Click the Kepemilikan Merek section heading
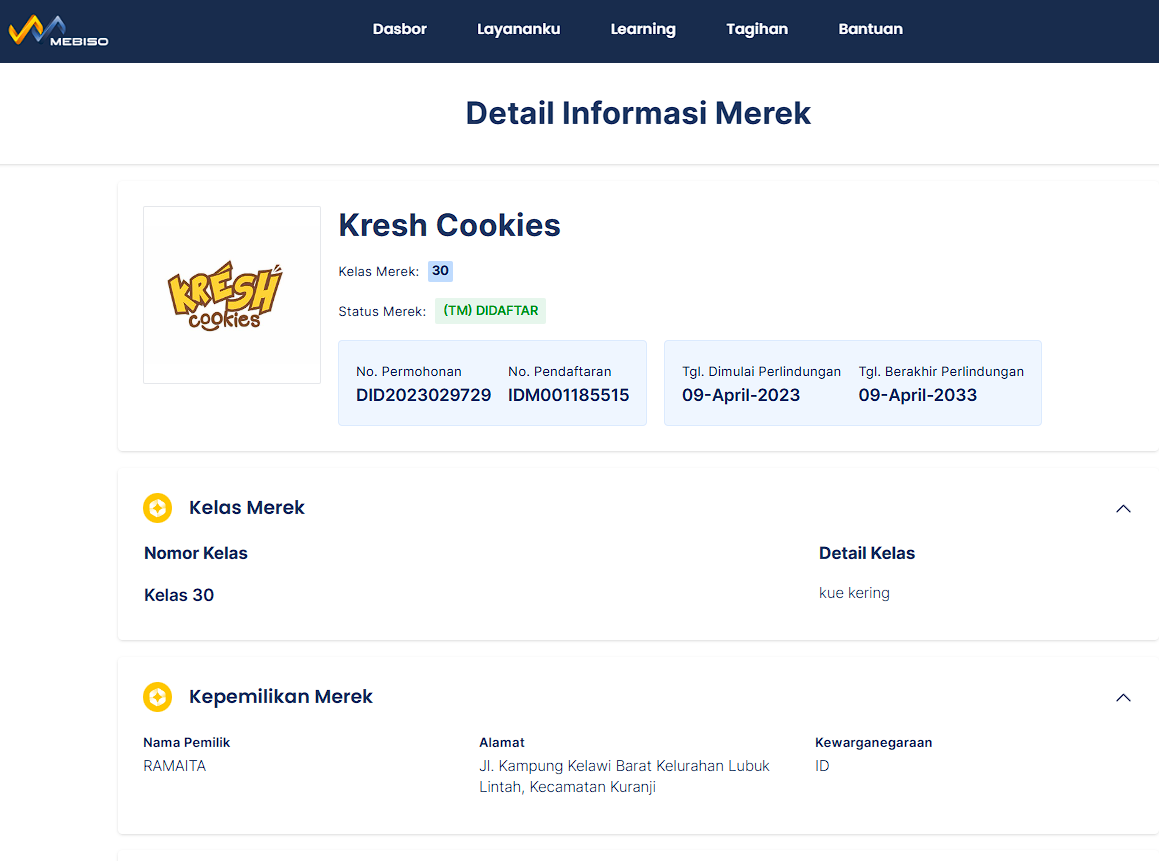This screenshot has width=1159, height=861. click(x=281, y=697)
